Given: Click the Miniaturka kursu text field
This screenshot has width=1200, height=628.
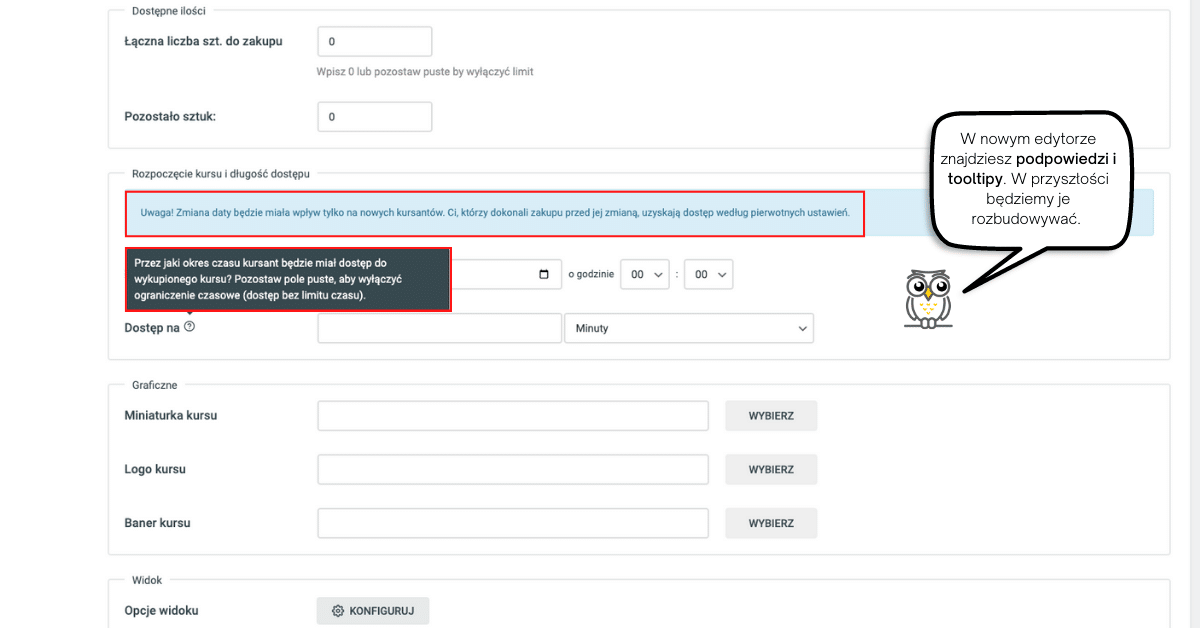Looking at the screenshot, I should click(x=513, y=416).
